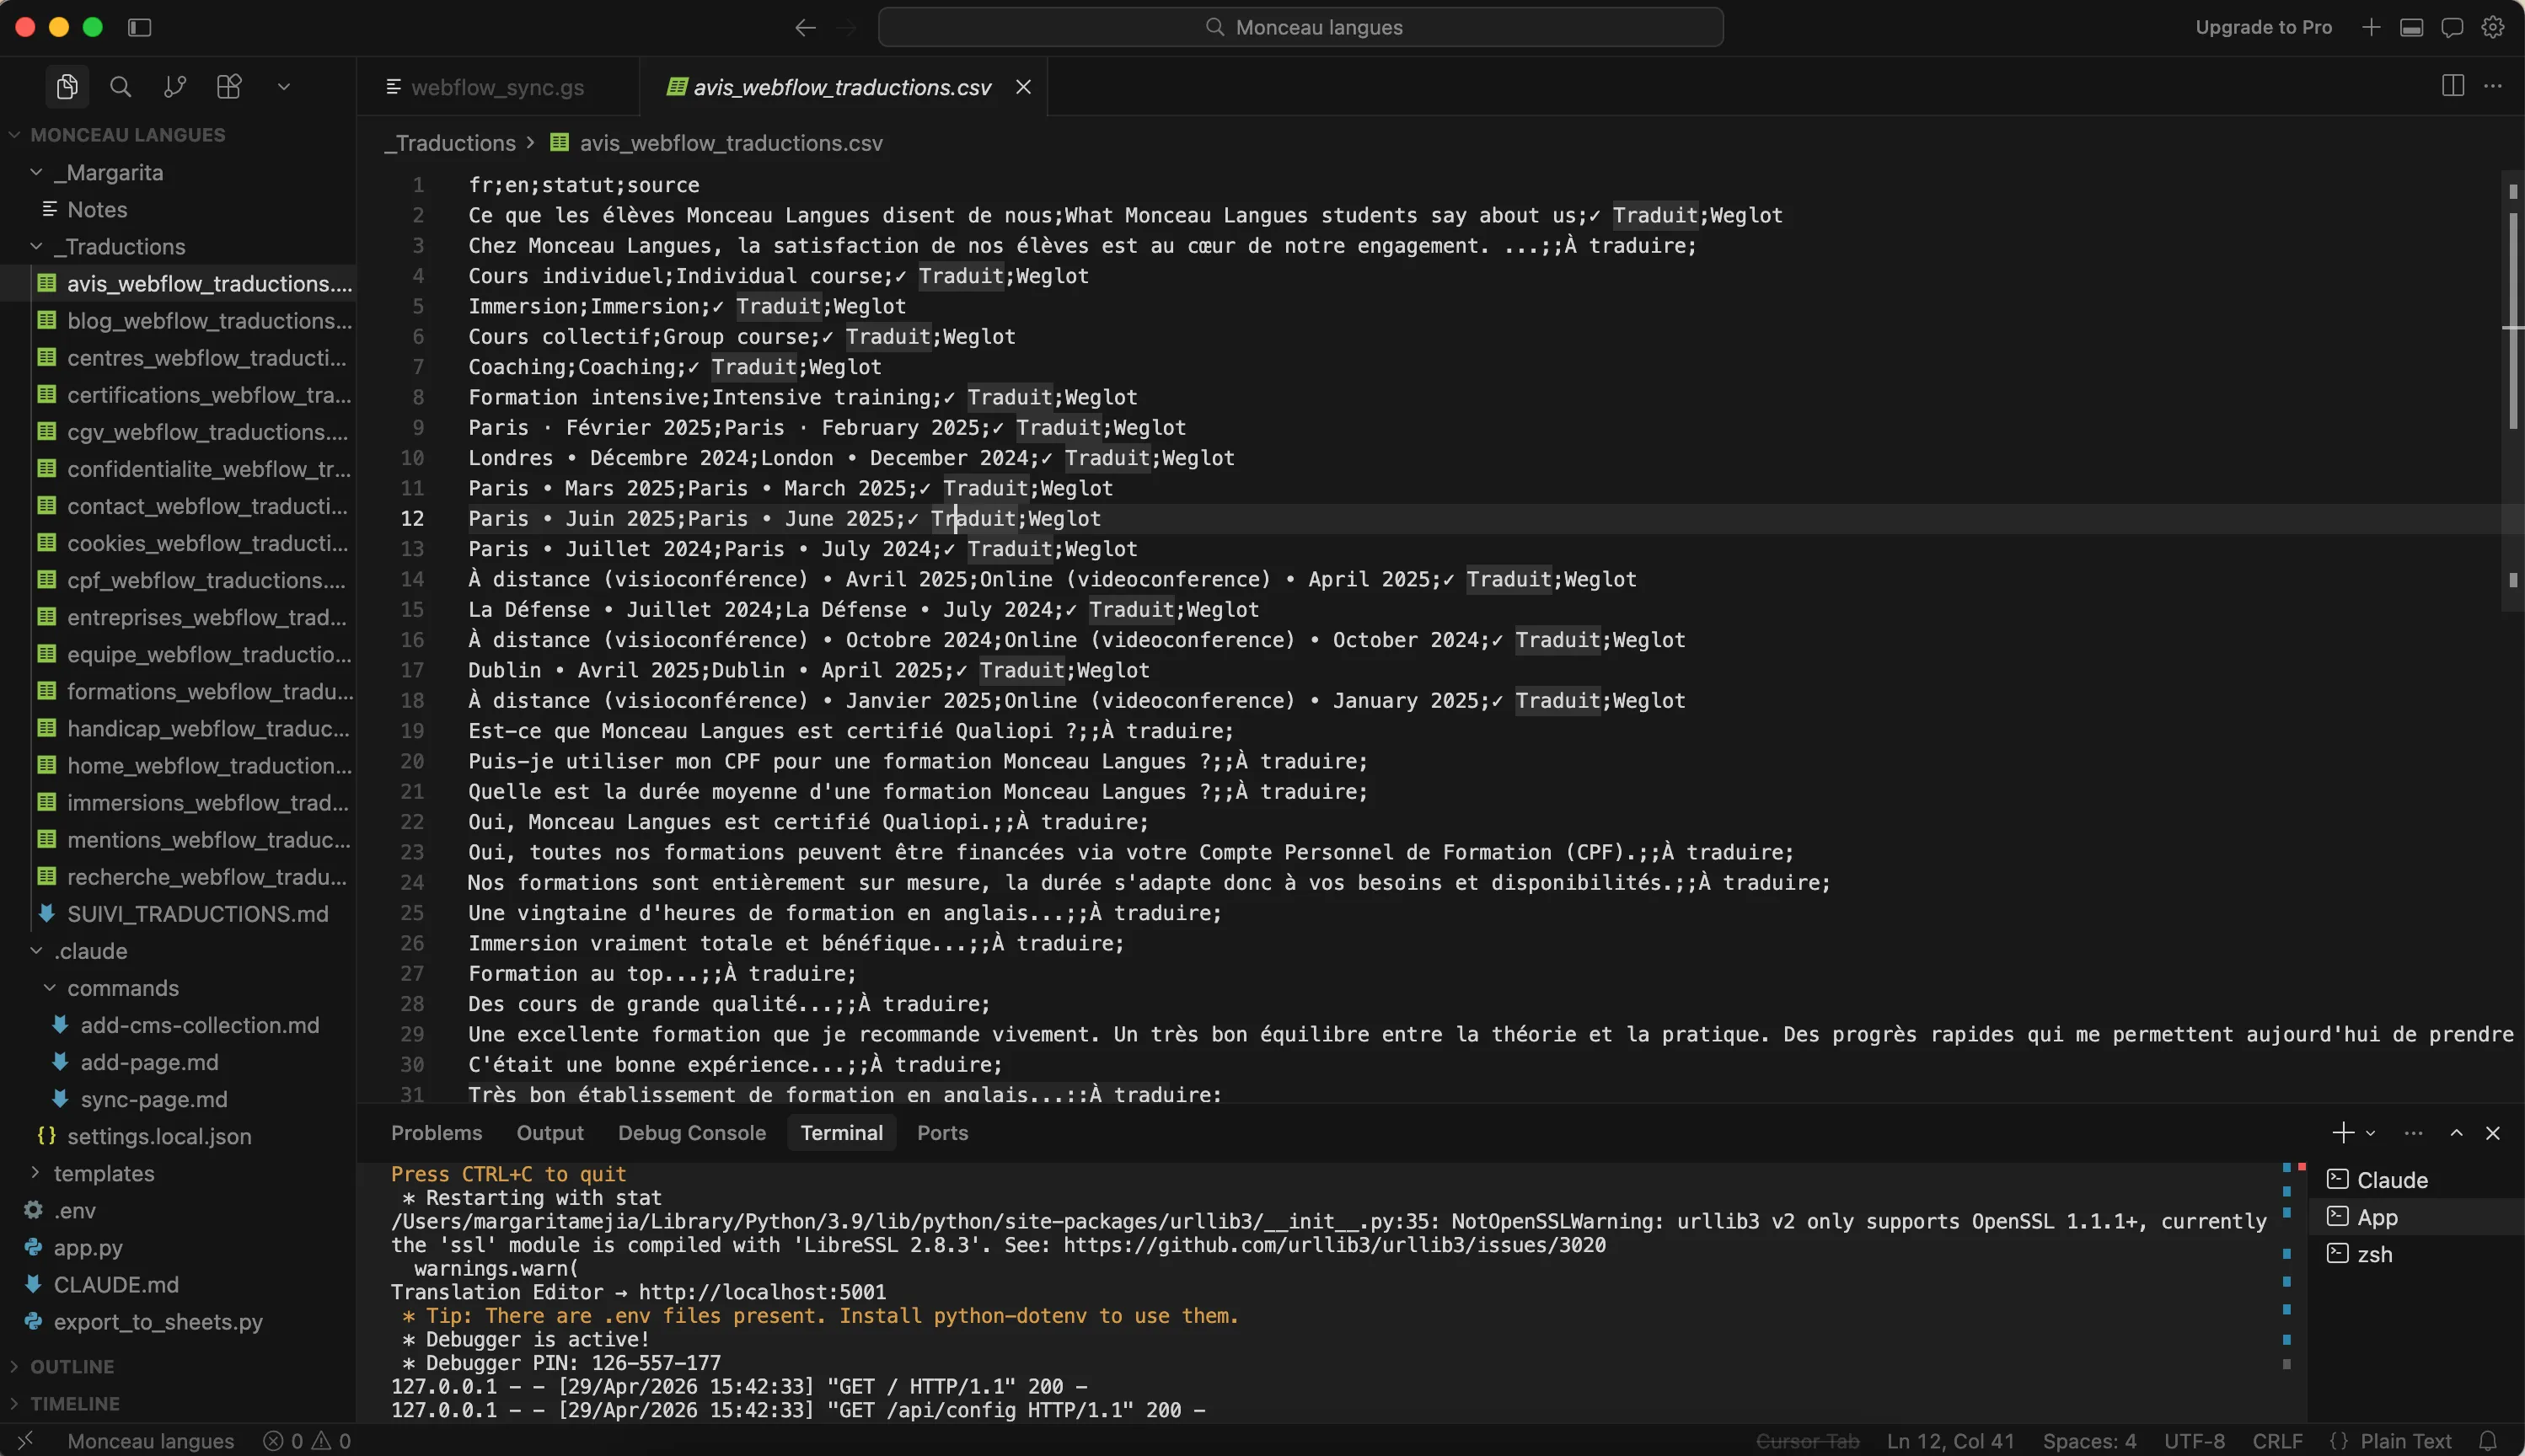Click the Monceau langues search field
Image resolution: width=2525 pixels, height=1456 pixels.
coord(1300,27)
